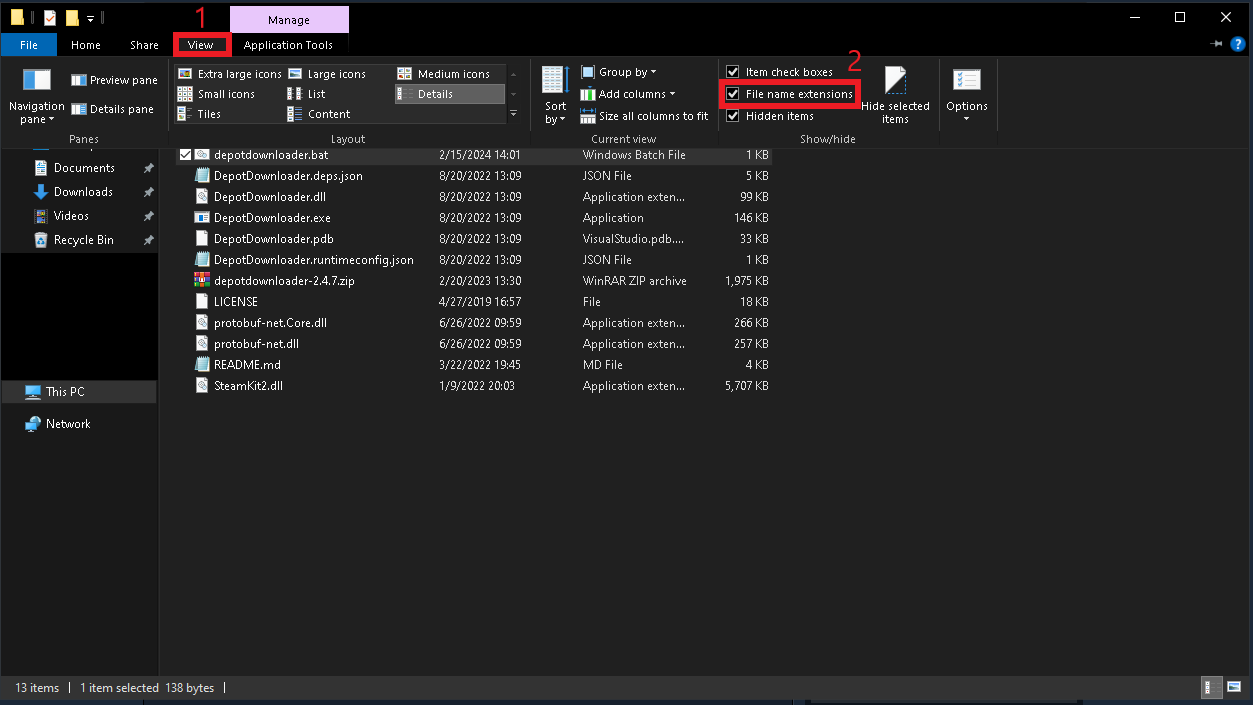This screenshot has width=1253, height=705.
Task: Switch to the Share ribbon tab
Action: (144, 45)
